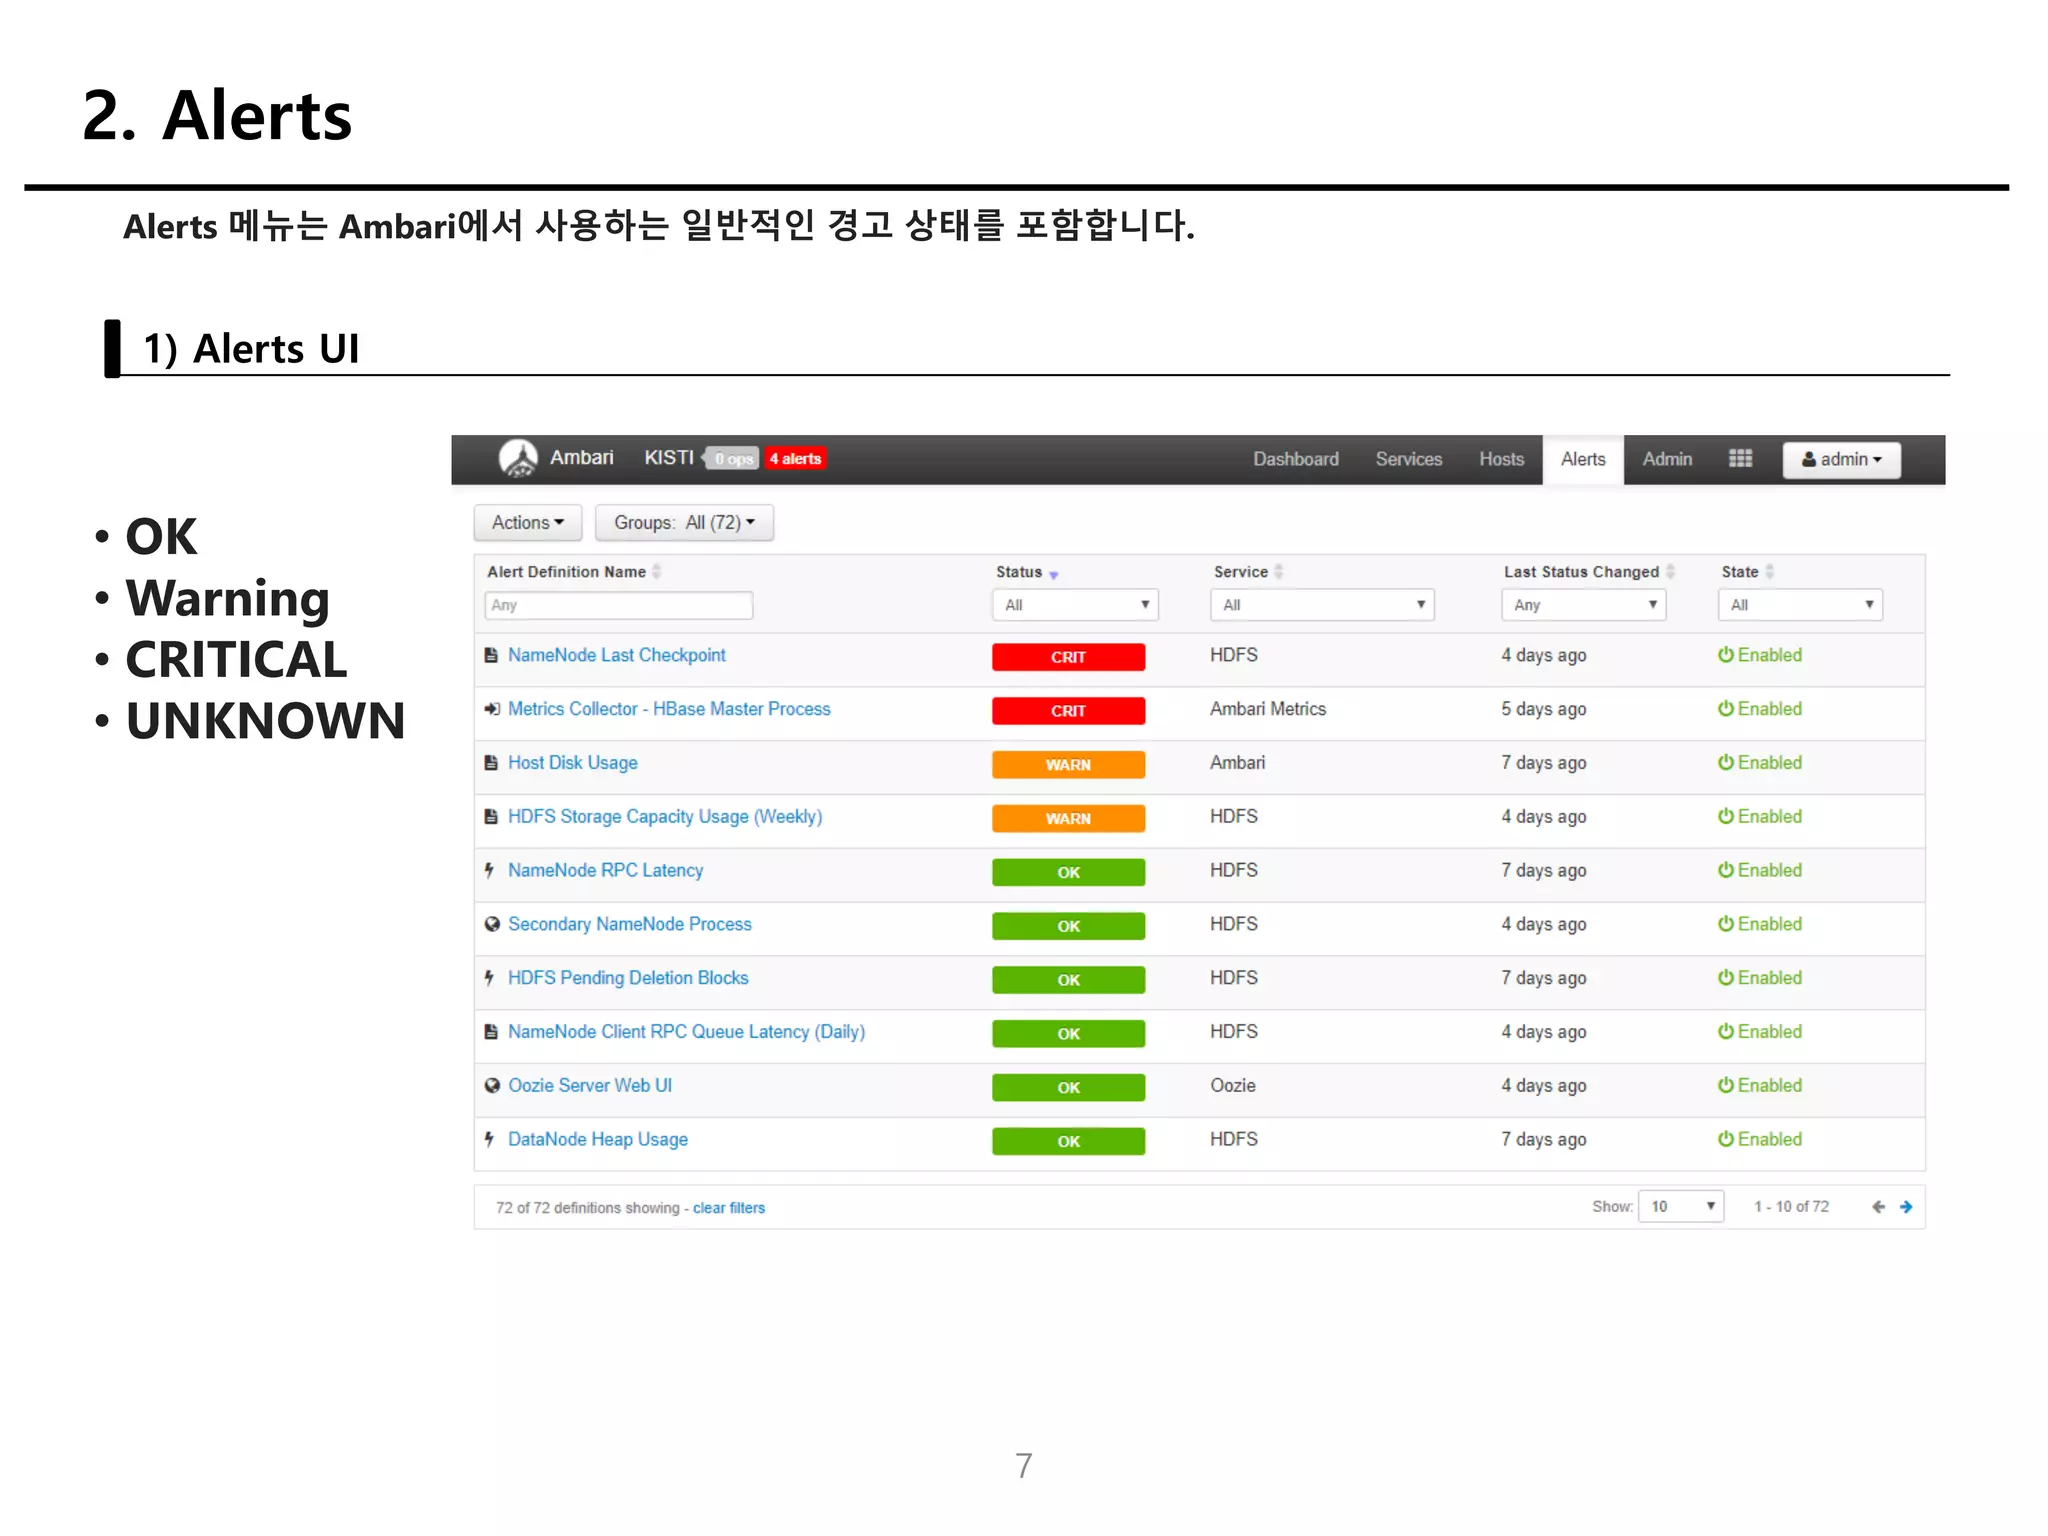Viewport: 2048px width, 1536px height.
Task: Click icon beside NameNode Client RPC Queue Latency
Action: (x=491, y=1032)
